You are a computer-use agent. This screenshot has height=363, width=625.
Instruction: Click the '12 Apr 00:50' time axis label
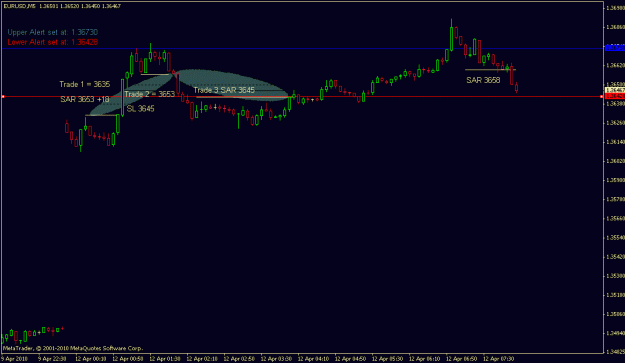128,359
